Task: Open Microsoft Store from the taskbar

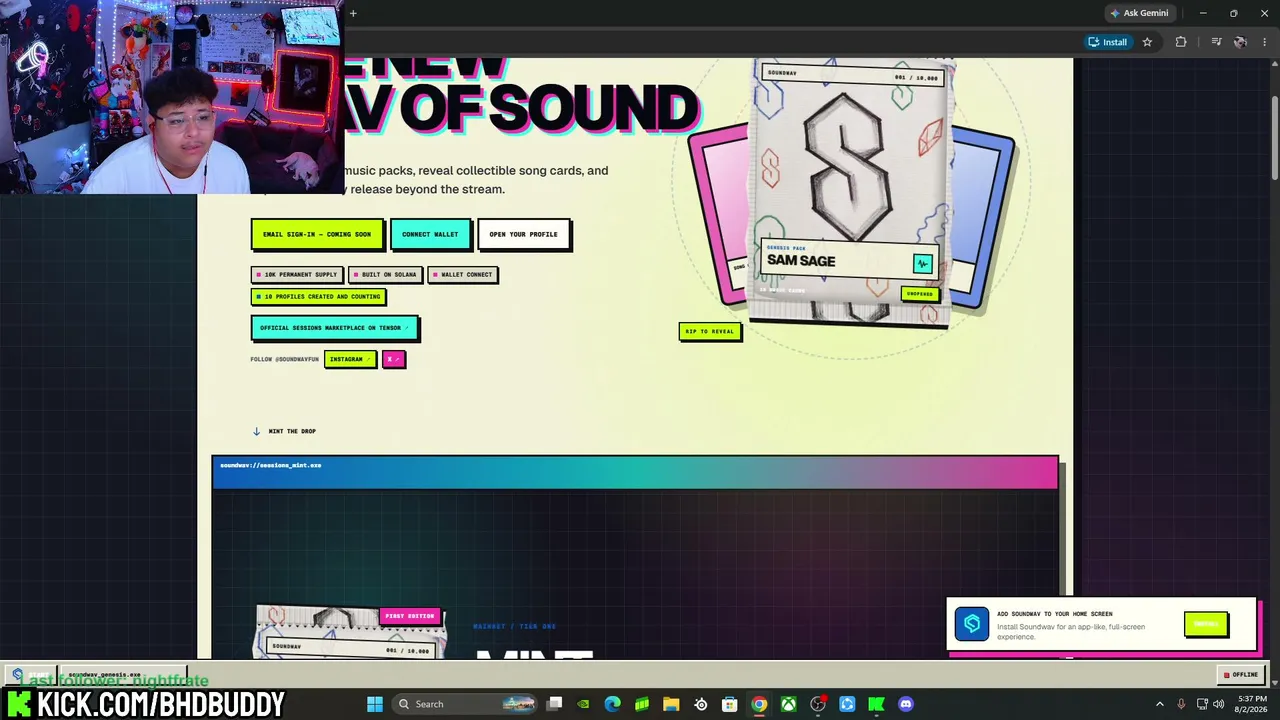Action: [730, 704]
